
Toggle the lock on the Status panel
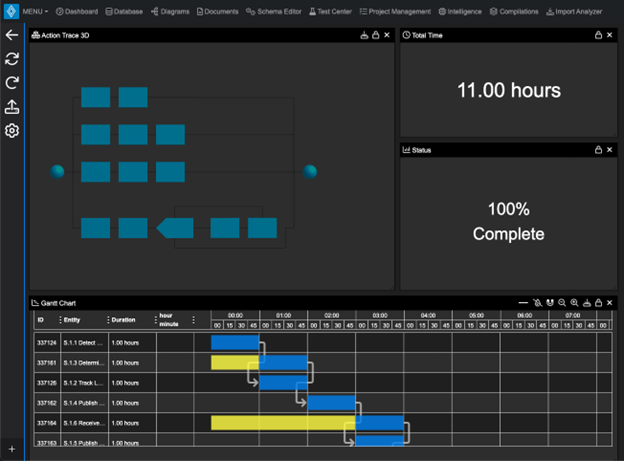(598, 150)
